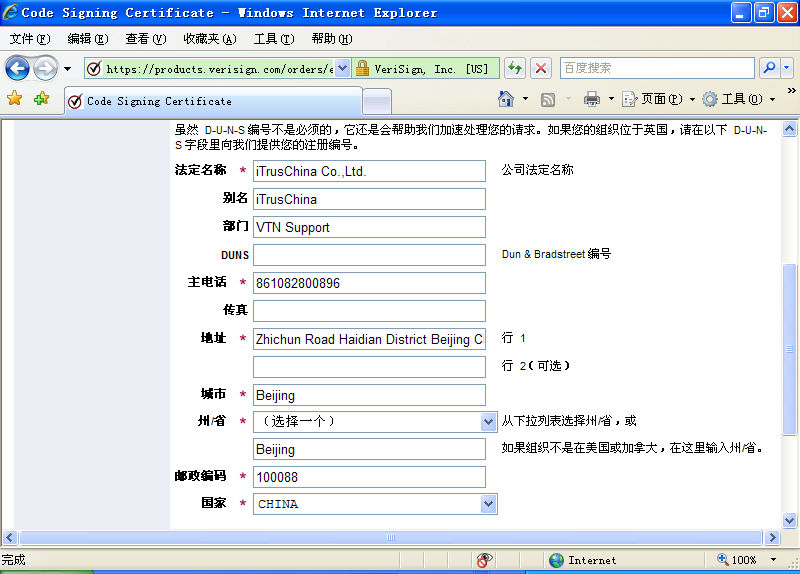Click the search magnifier icon
Screen dimensions: 800x574
tap(769, 68)
